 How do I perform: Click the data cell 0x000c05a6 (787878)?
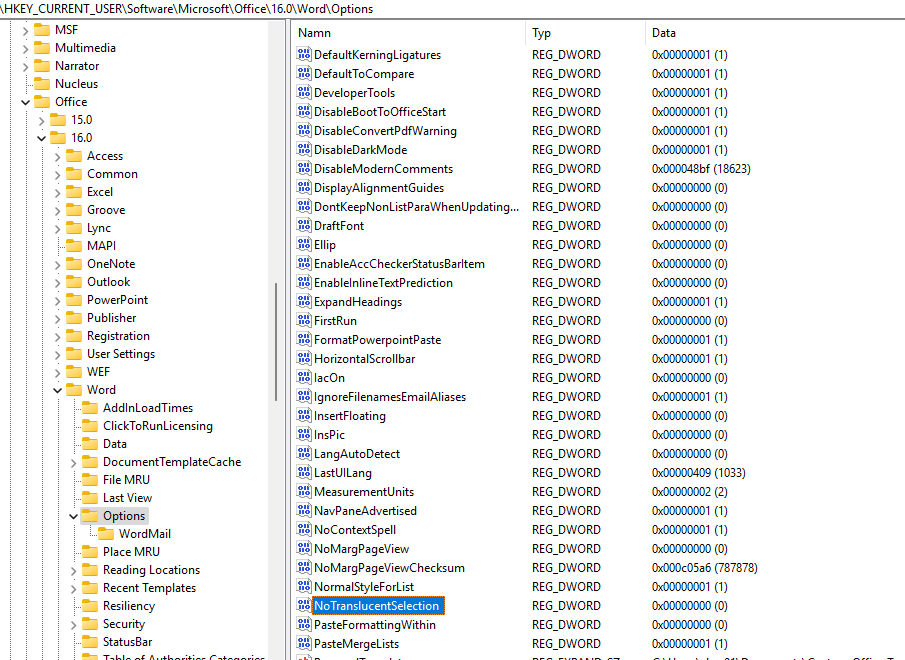point(704,568)
